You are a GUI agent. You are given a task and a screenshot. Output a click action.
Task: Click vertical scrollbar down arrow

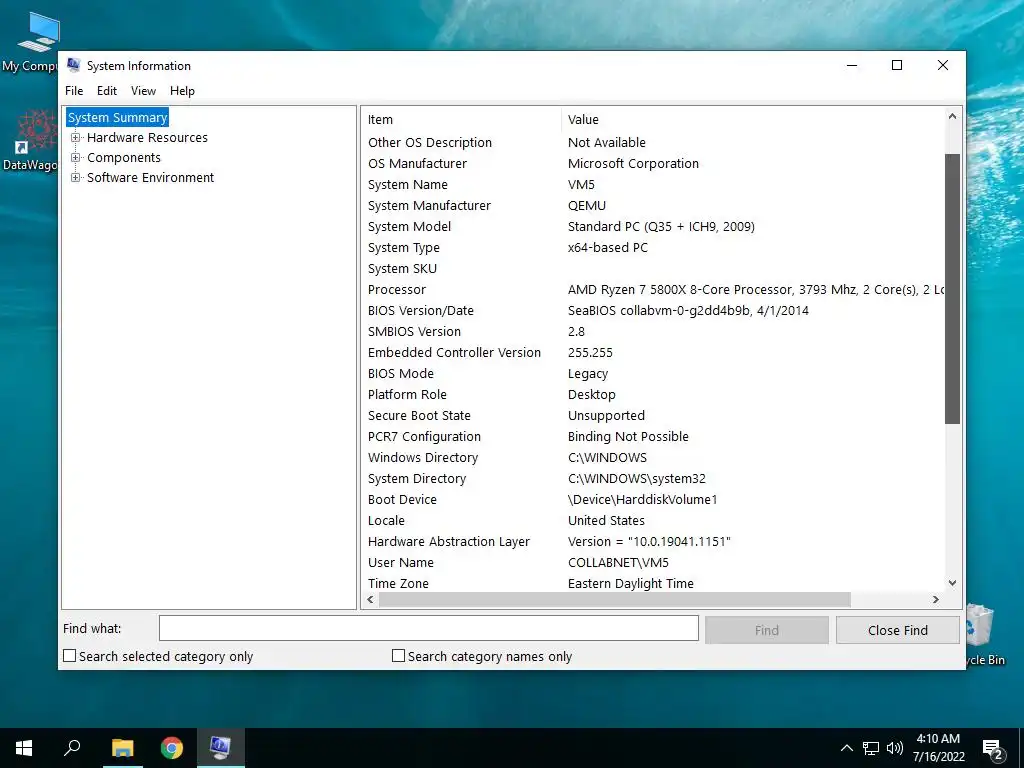pos(952,583)
